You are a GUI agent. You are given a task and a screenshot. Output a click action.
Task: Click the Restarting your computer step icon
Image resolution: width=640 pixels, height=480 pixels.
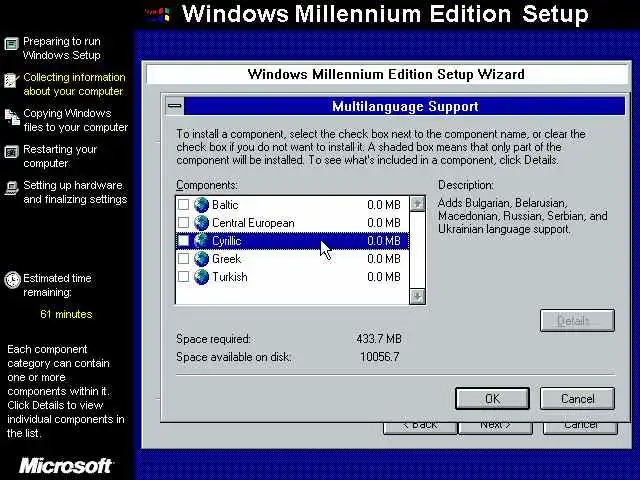click(11, 152)
